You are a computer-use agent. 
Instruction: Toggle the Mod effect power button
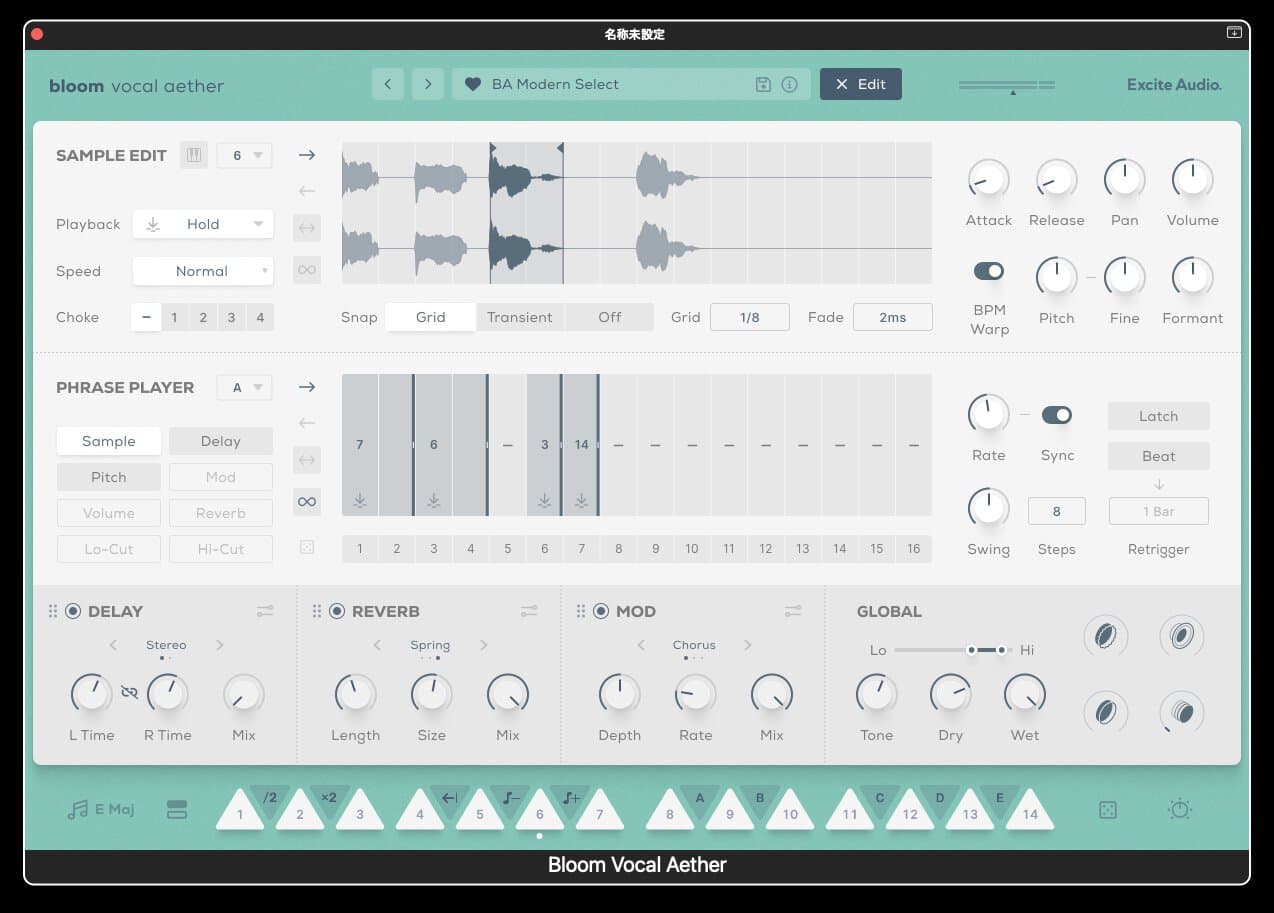601,611
